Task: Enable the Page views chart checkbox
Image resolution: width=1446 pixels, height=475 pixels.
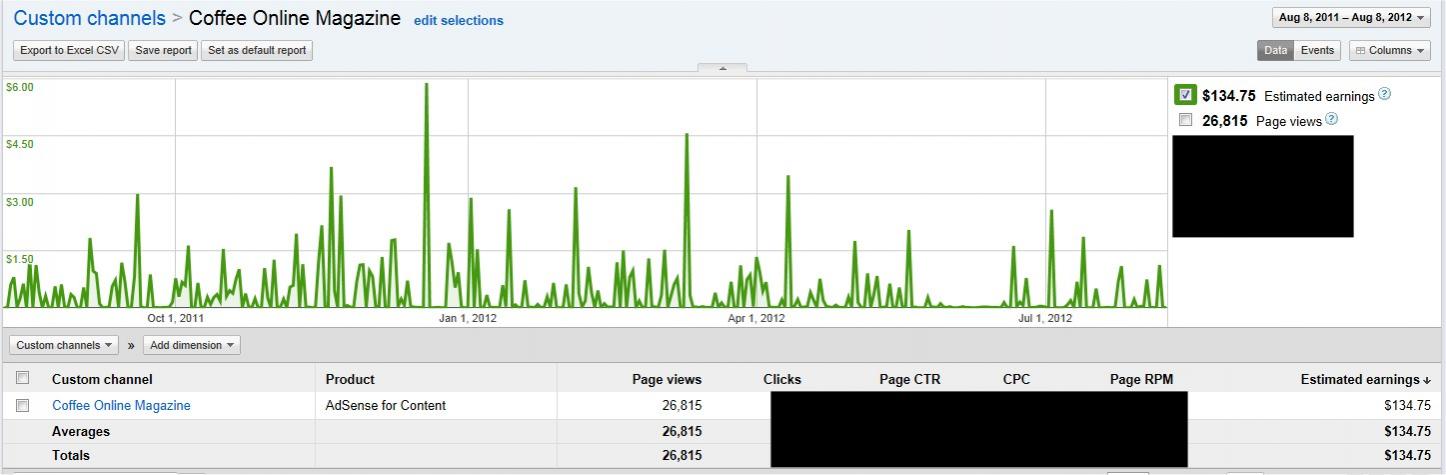Action: pos(1186,120)
